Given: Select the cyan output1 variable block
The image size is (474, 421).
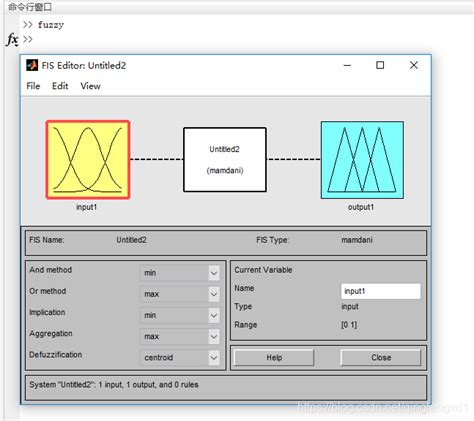Looking at the screenshot, I should coord(362,160).
